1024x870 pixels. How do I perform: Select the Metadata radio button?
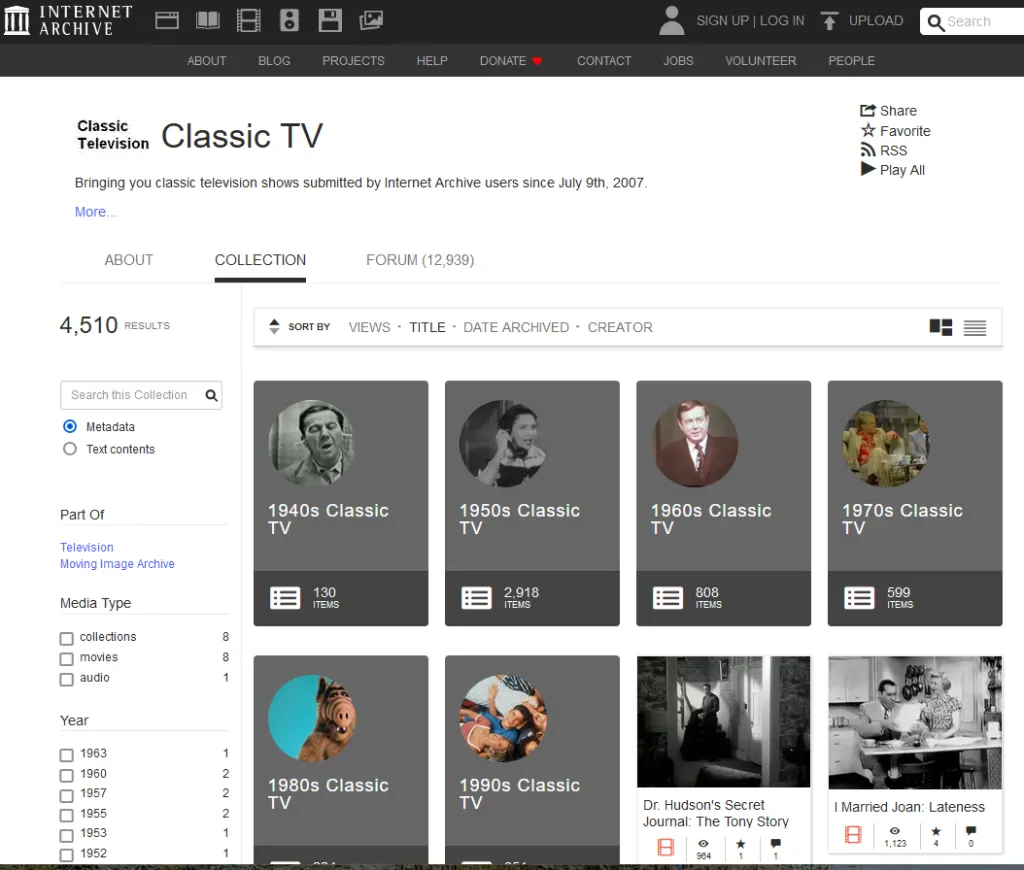click(70, 427)
